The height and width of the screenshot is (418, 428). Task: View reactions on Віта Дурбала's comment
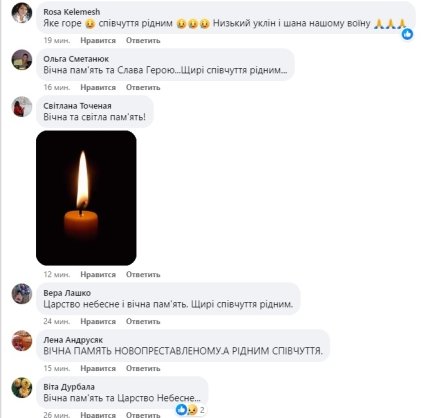[191, 410]
